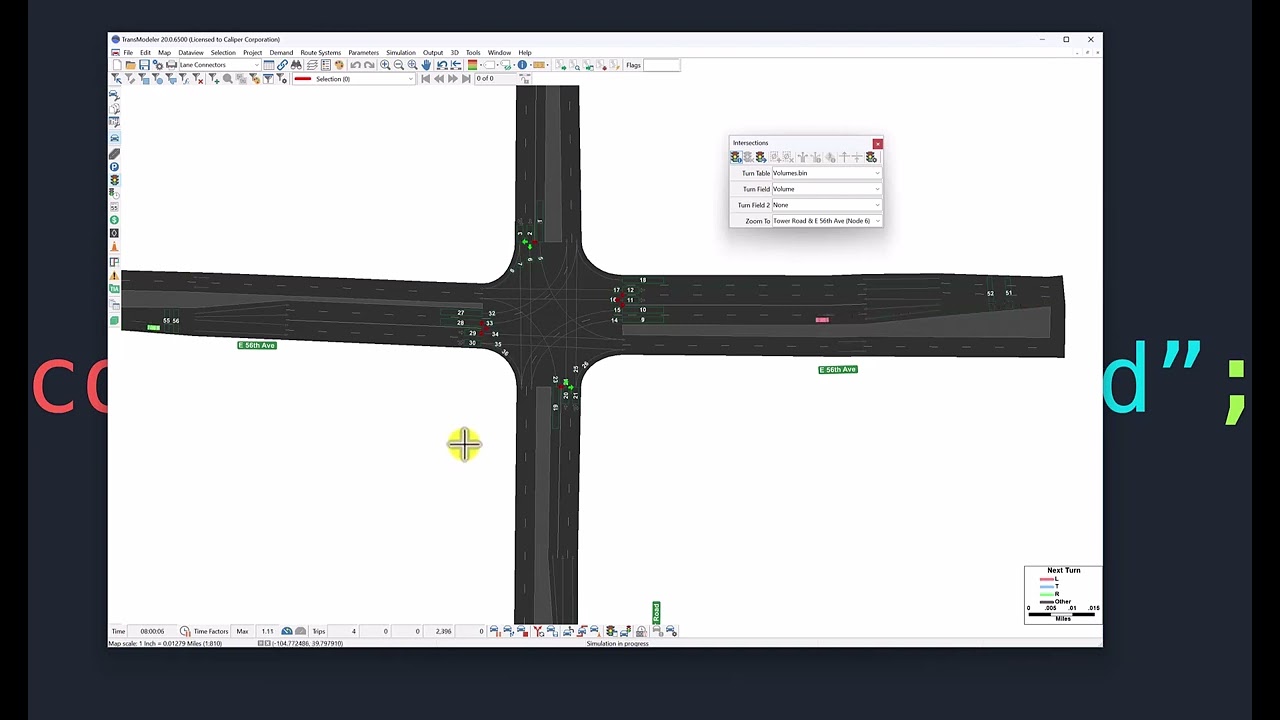
Task: Click the clear selection filter icon with red X
Action: pos(198,79)
